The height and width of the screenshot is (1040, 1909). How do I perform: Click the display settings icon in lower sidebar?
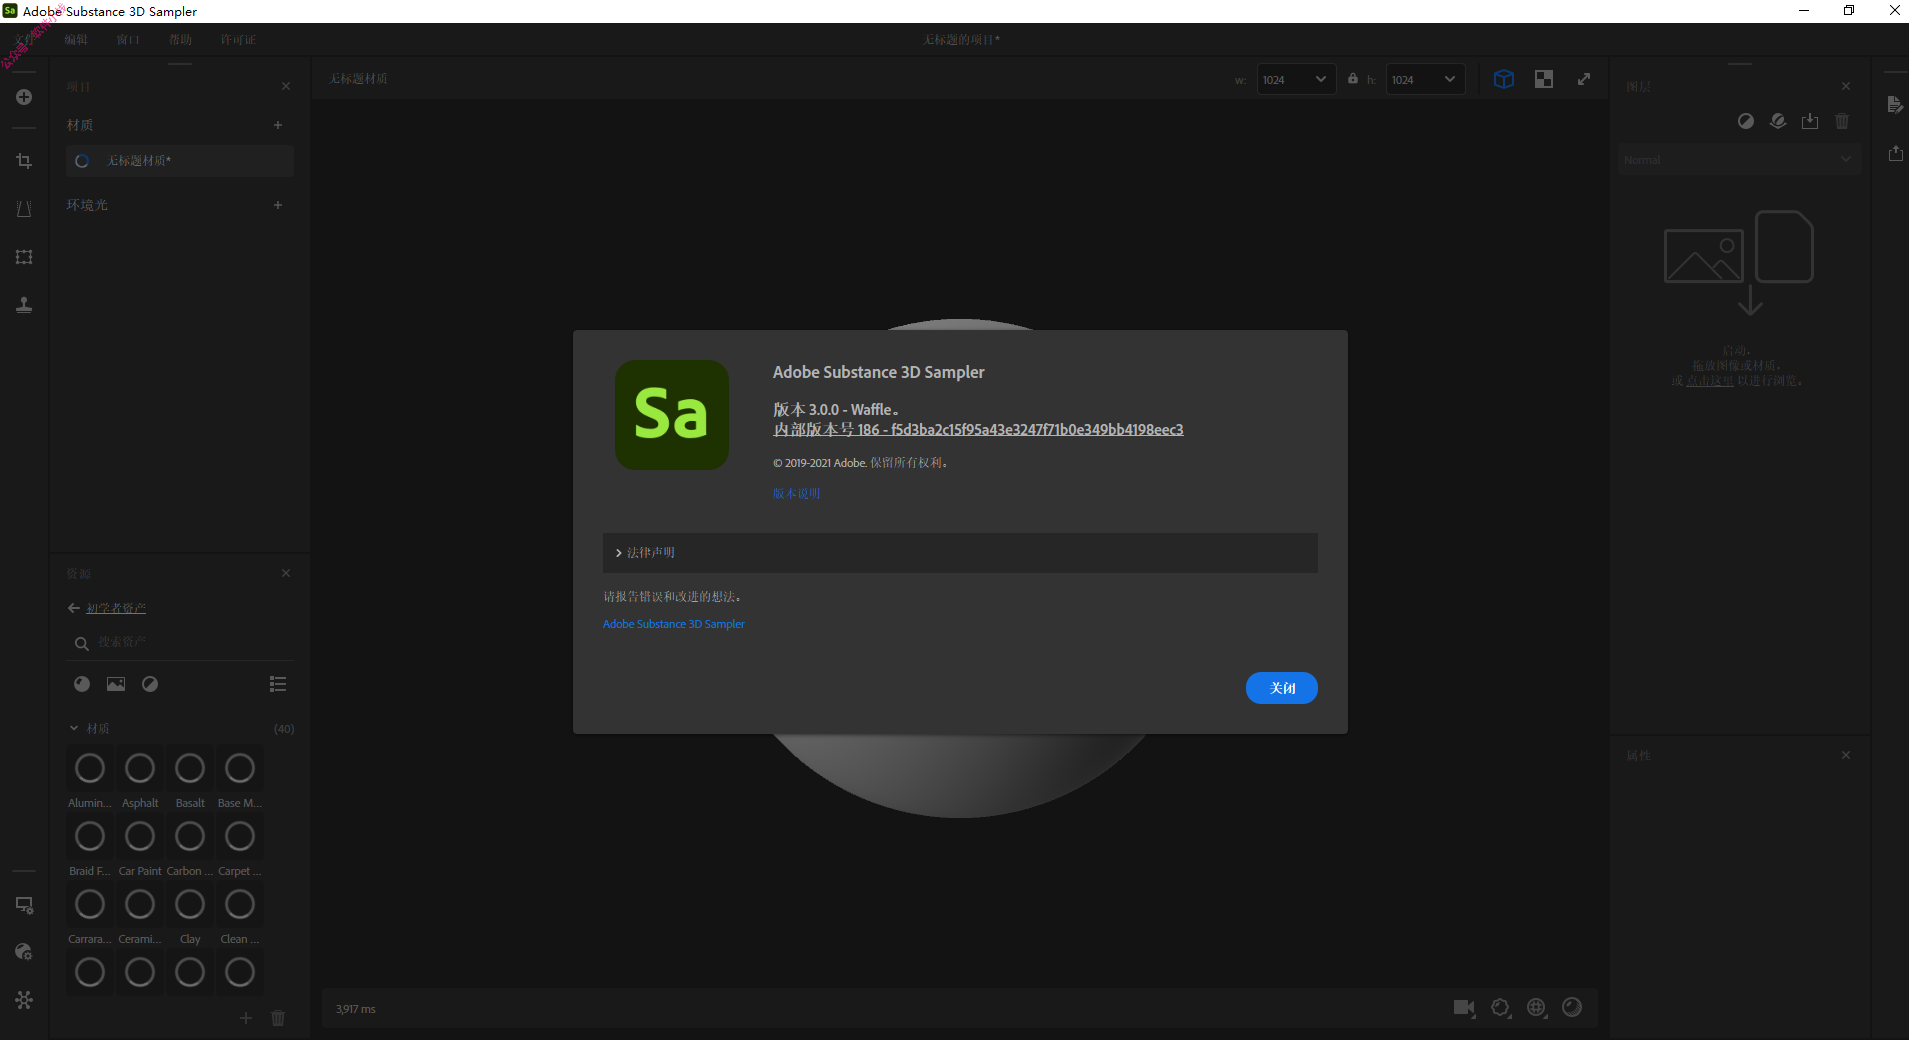coord(24,905)
